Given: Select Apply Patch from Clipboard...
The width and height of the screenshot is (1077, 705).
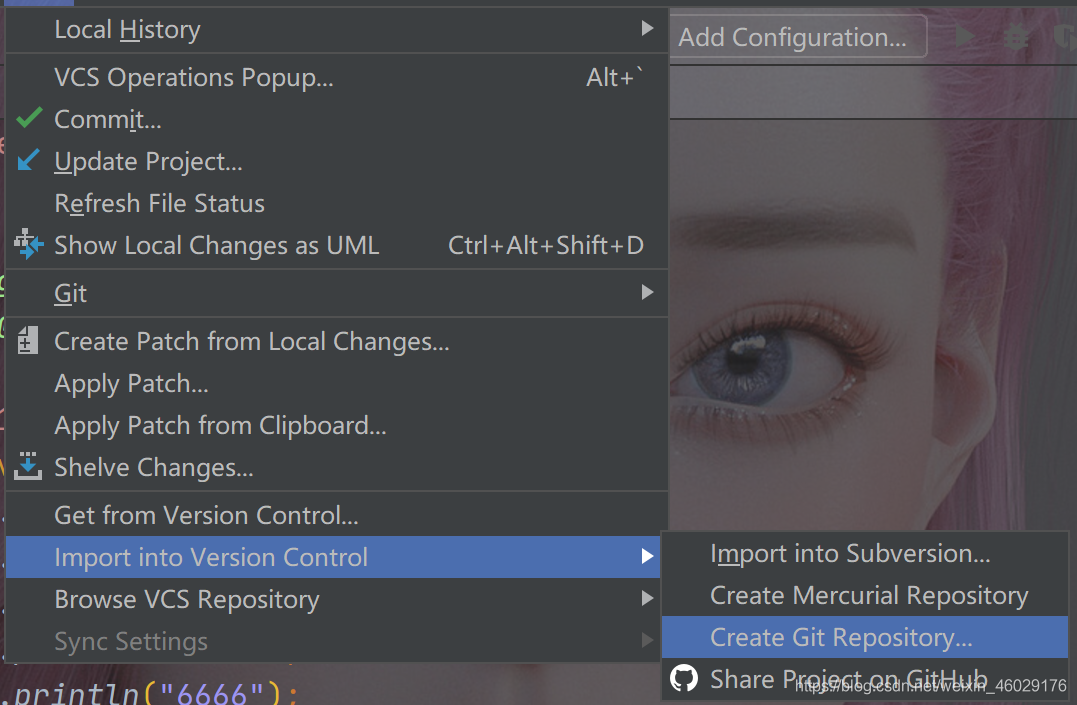Looking at the screenshot, I should coord(220,425).
